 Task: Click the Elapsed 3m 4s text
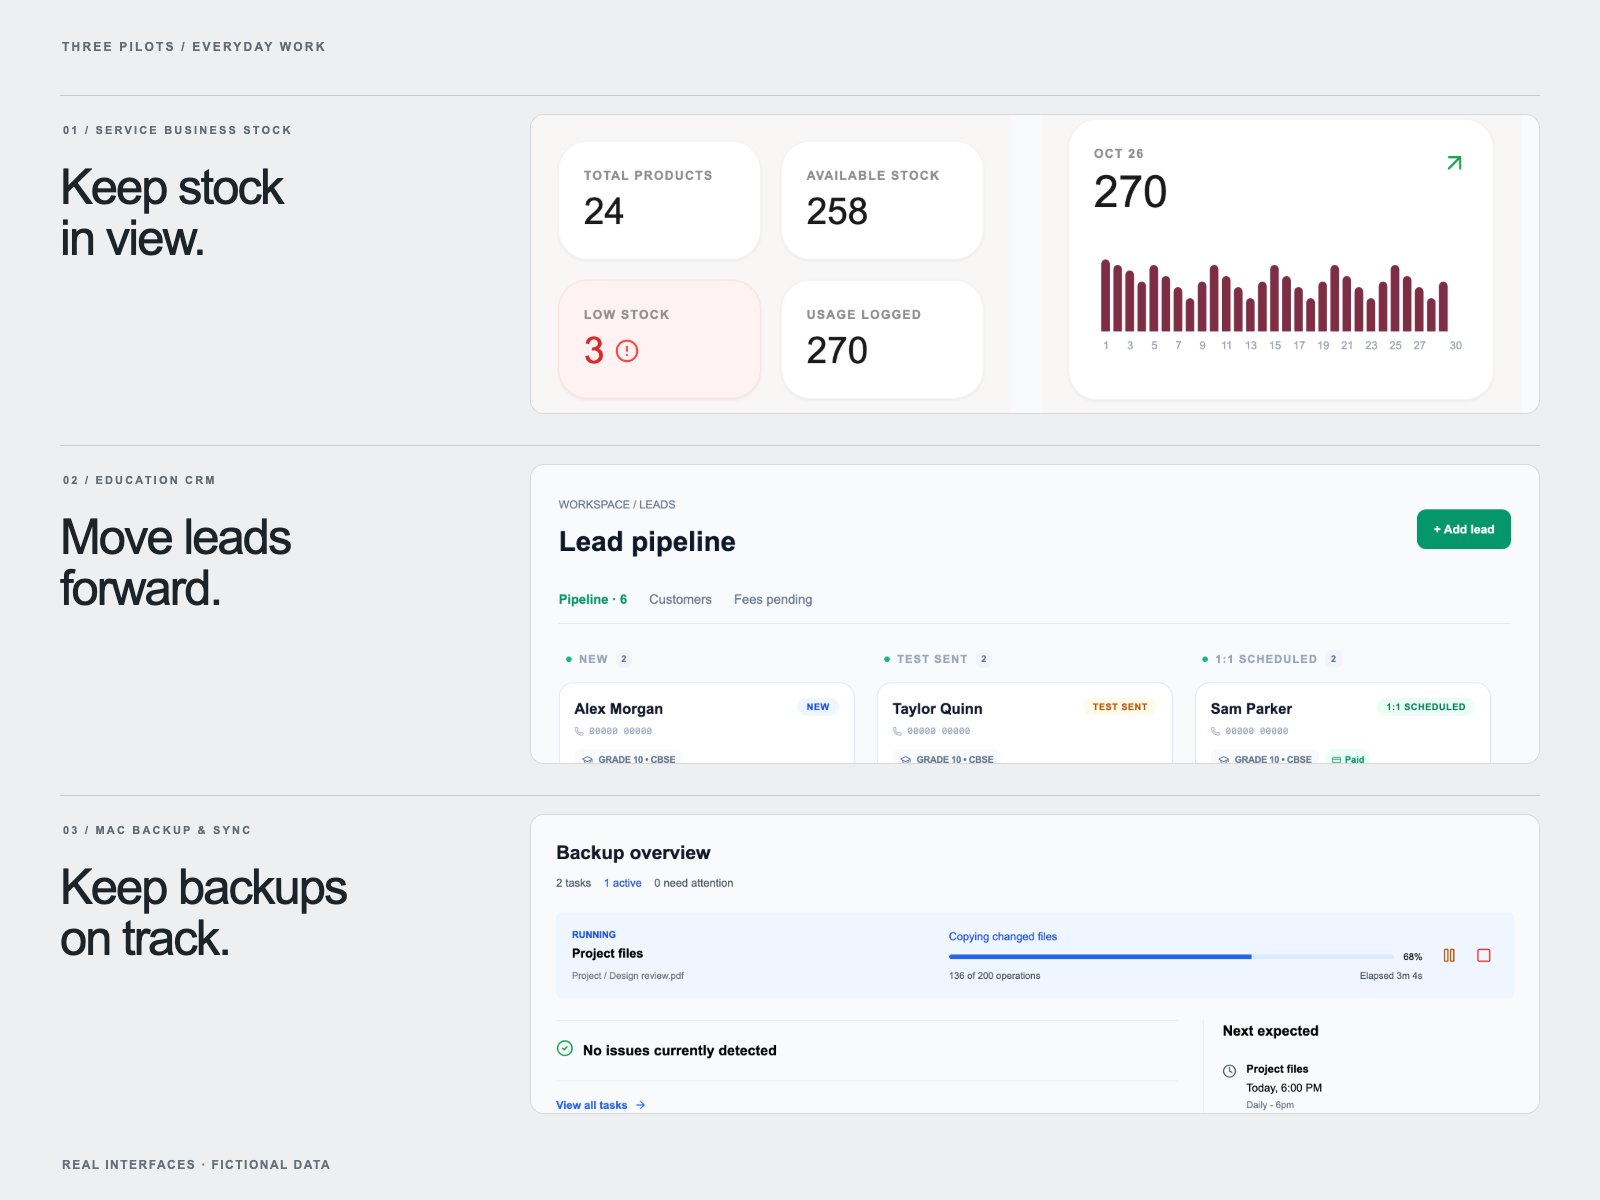point(1391,976)
